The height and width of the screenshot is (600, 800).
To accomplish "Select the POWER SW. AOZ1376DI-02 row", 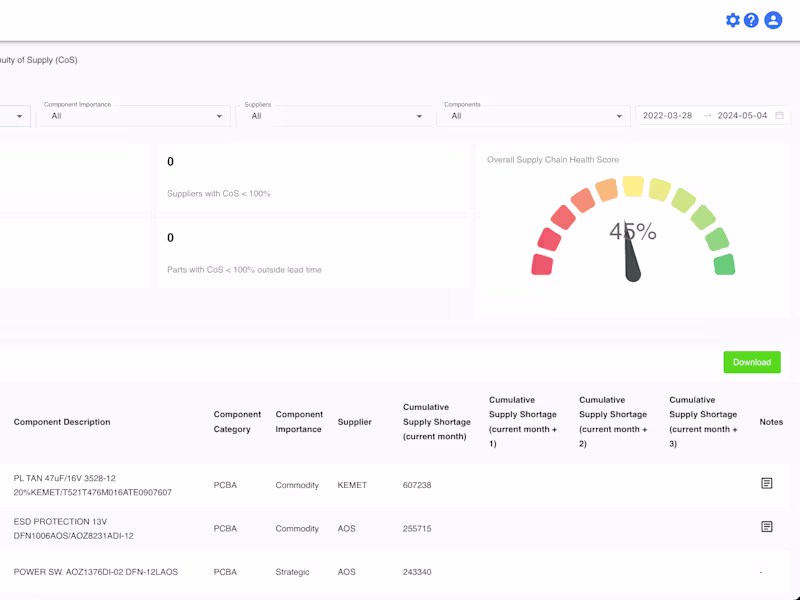I will coord(96,572).
